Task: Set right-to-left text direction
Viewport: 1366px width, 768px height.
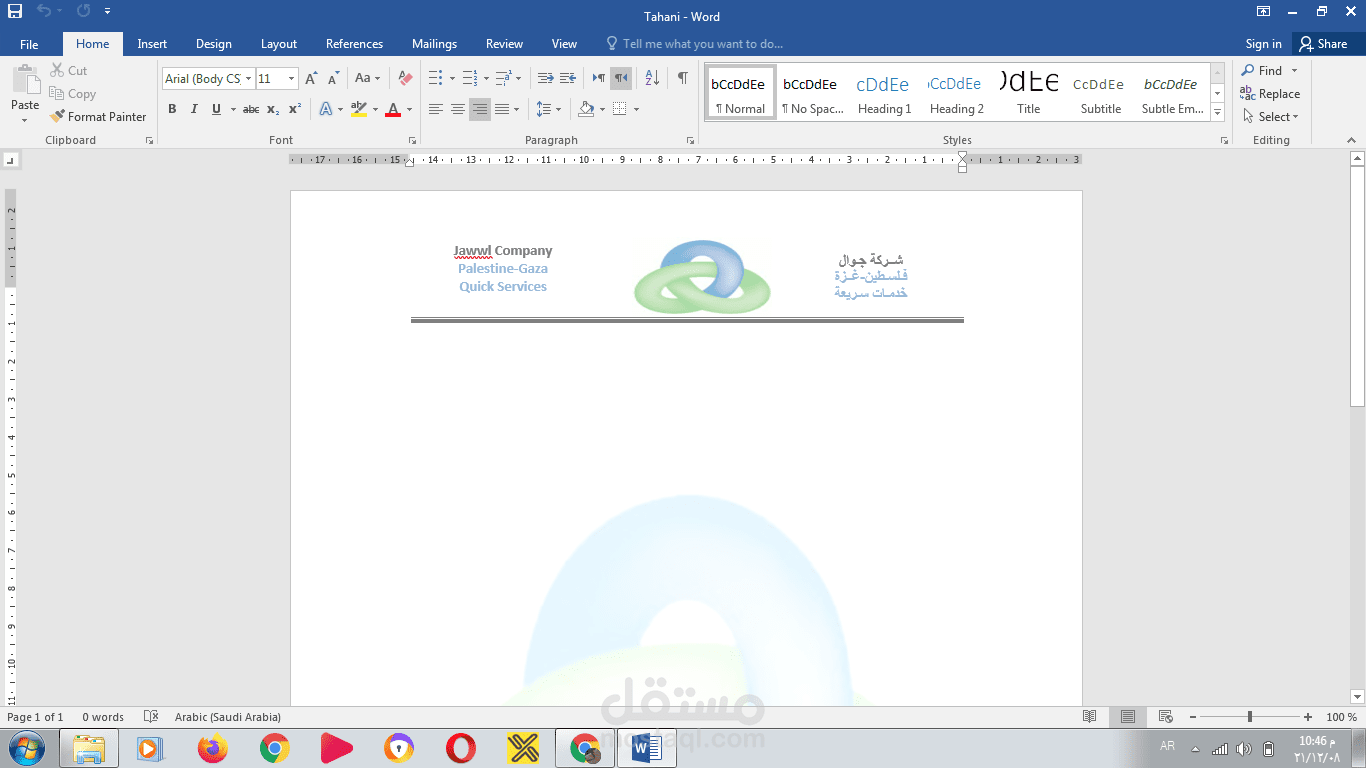Action: (621, 78)
